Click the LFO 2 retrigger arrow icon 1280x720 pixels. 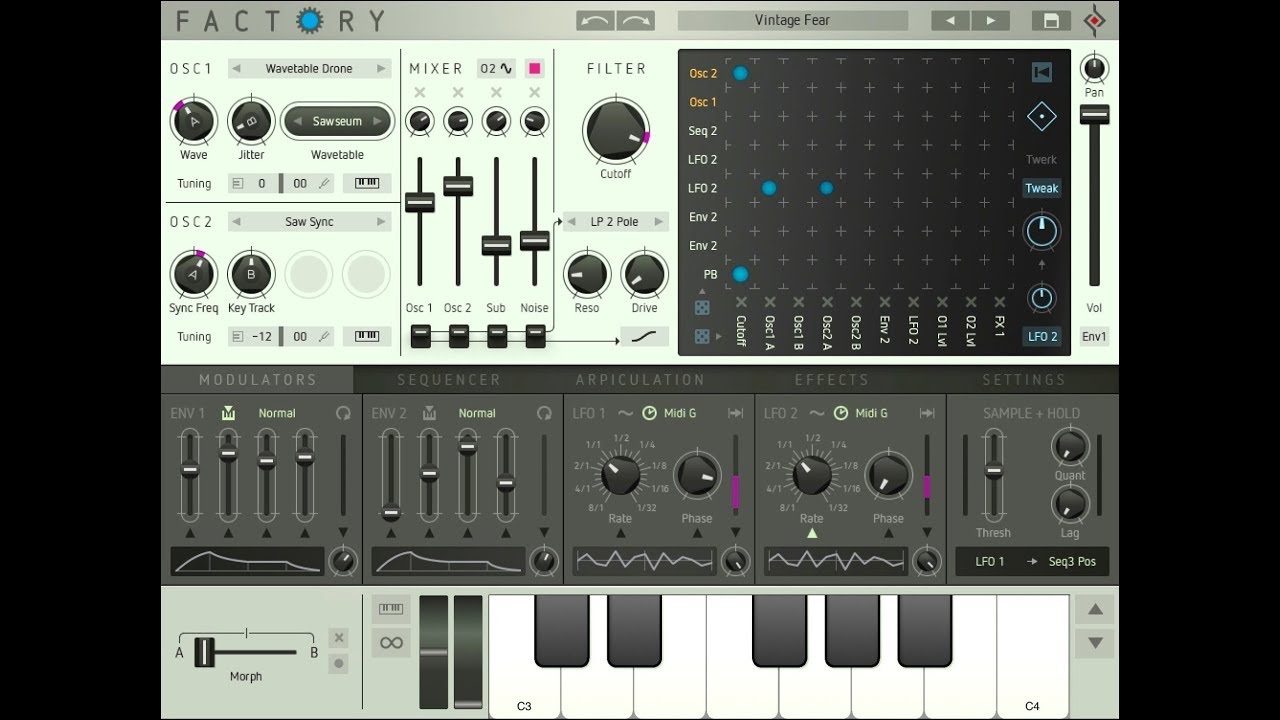point(927,413)
